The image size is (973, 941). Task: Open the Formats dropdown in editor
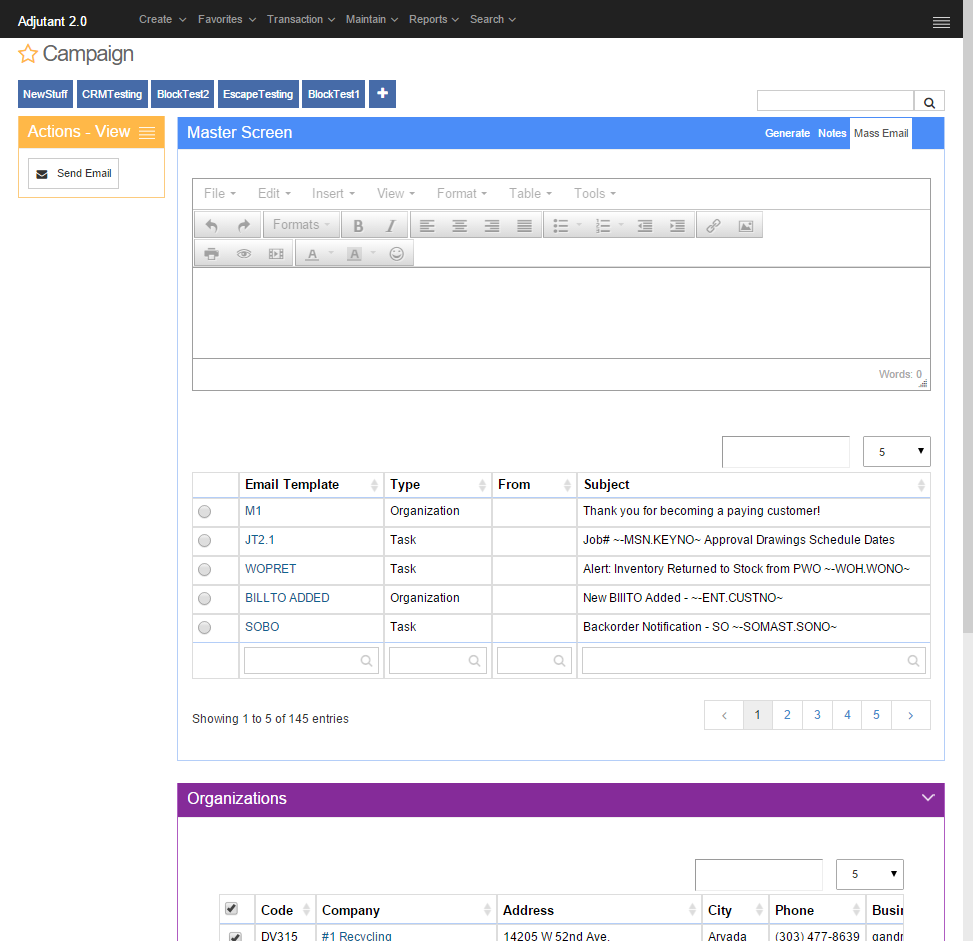301,225
